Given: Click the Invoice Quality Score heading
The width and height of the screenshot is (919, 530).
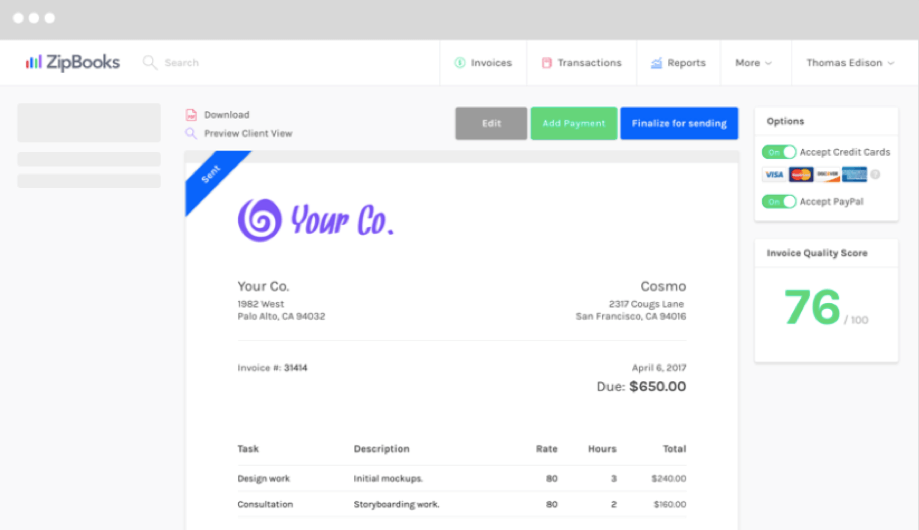Looking at the screenshot, I should pos(817,253).
